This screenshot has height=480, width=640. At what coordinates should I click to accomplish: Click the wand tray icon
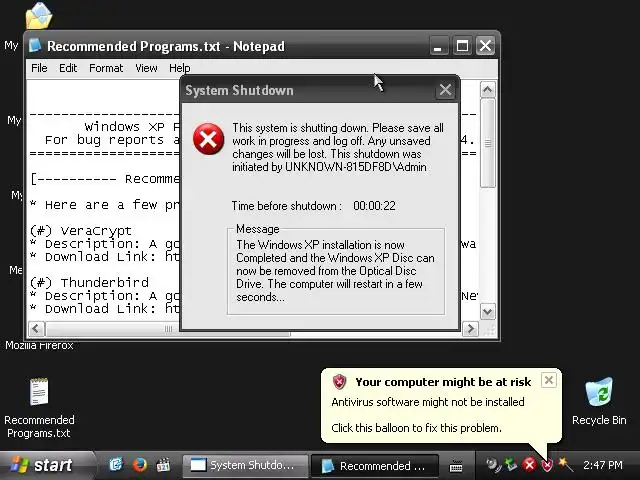point(565,464)
